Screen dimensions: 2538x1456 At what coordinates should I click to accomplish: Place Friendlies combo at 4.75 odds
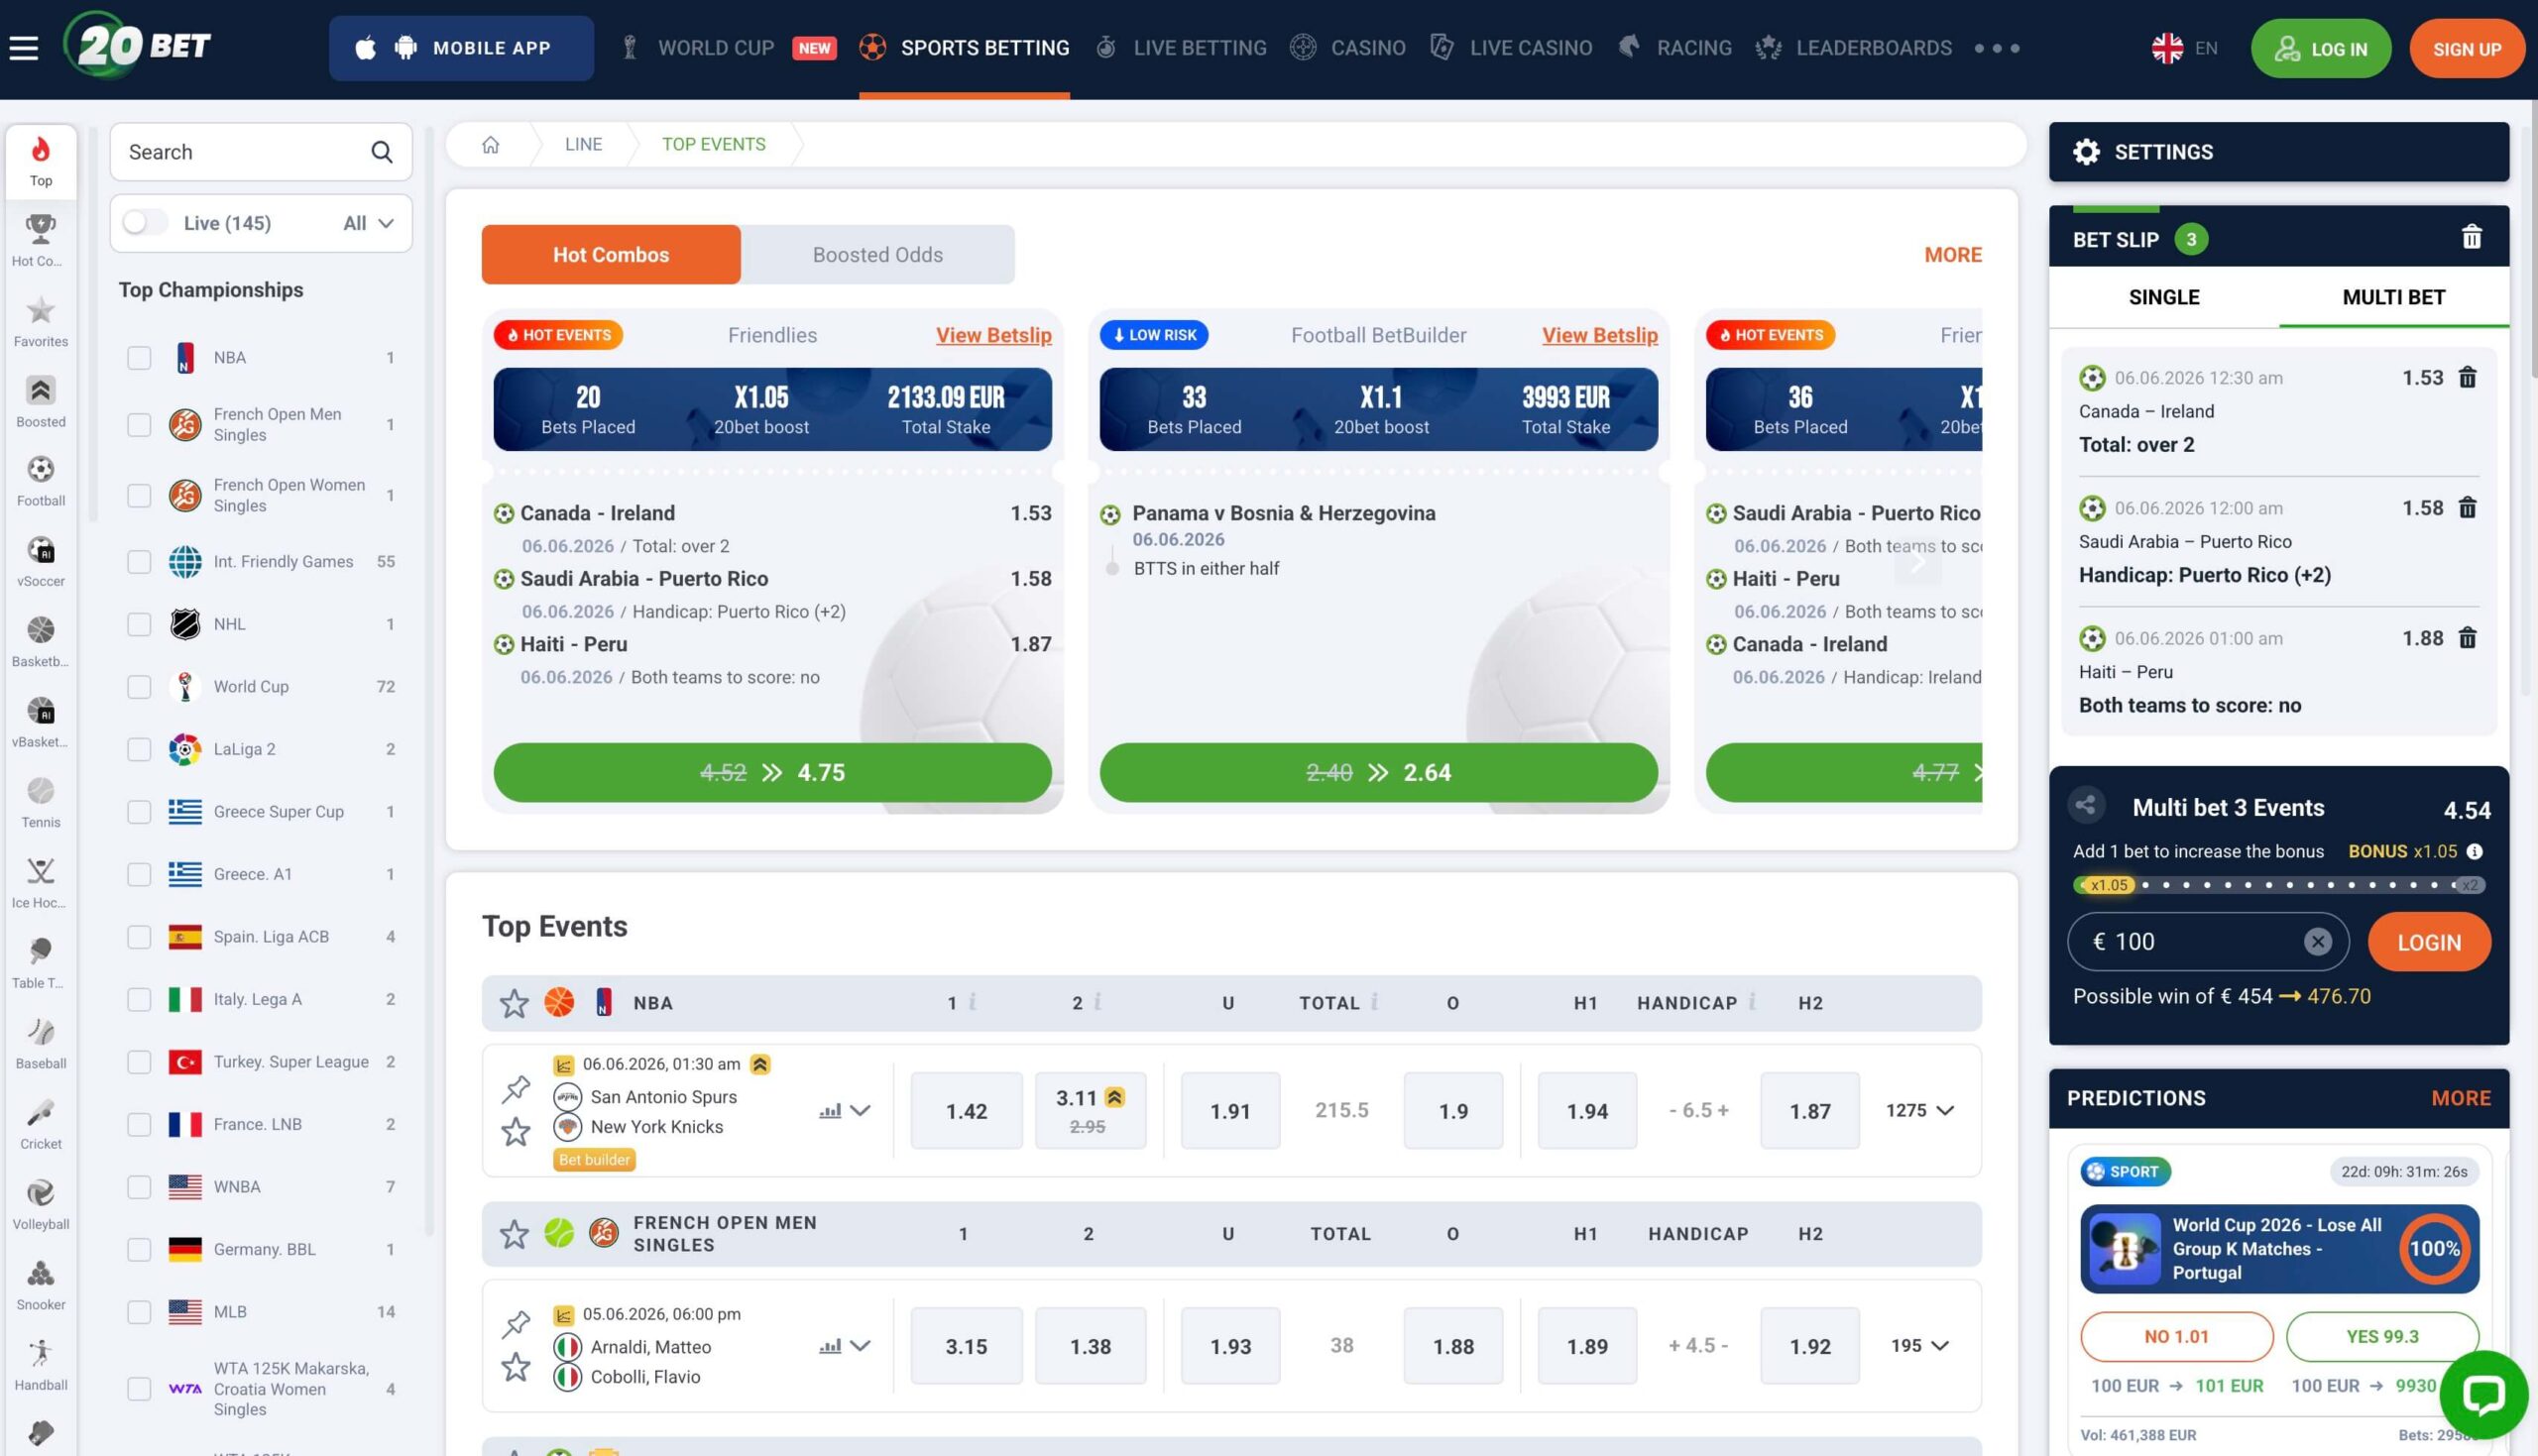pos(772,772)
